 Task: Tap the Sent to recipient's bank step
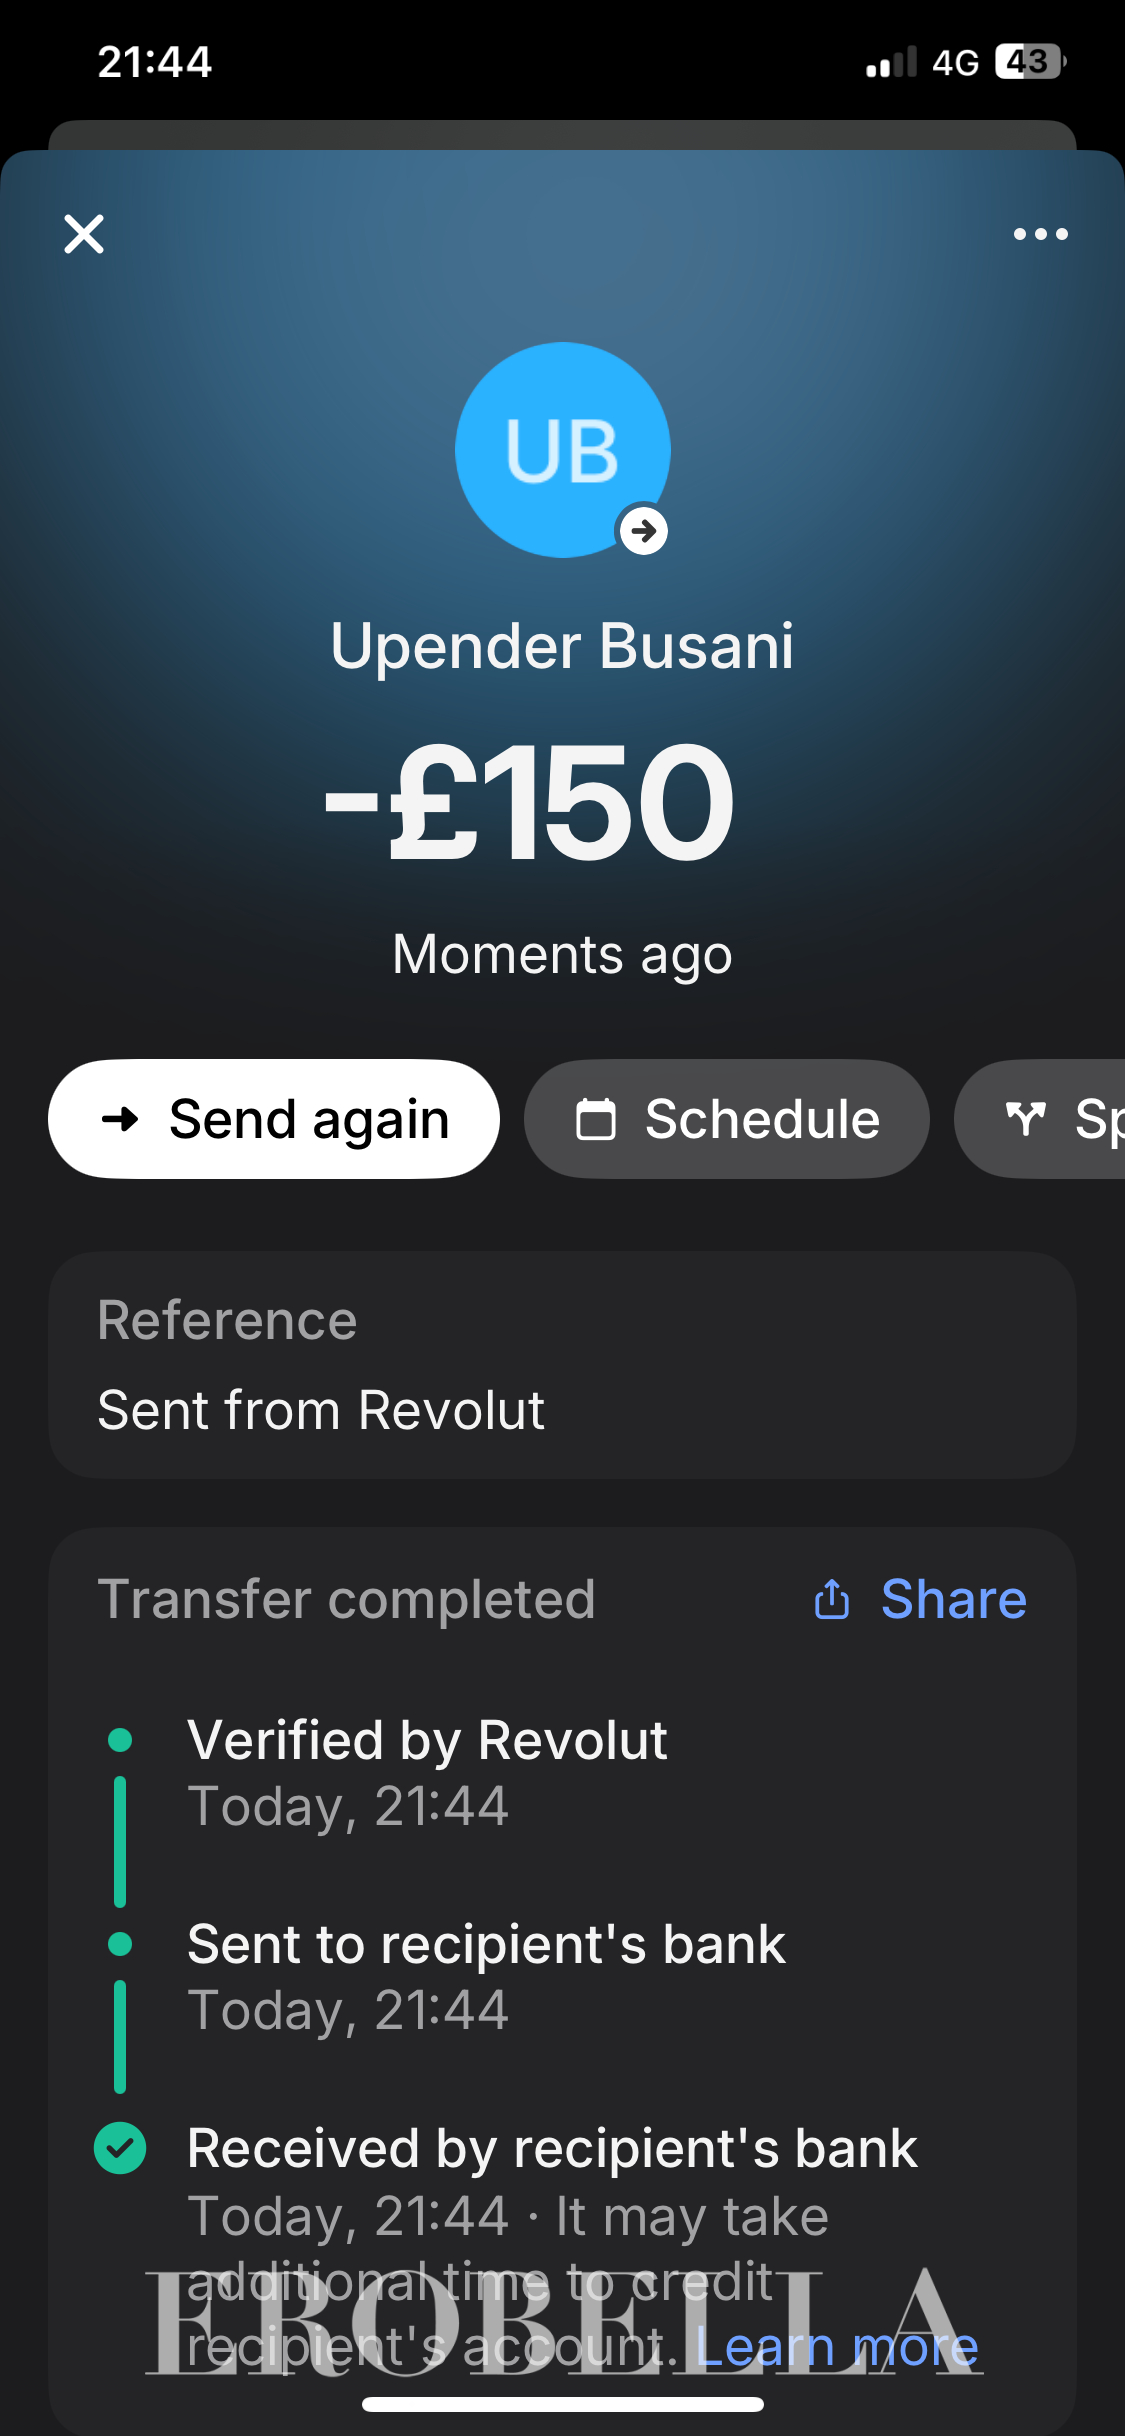(486, 1945)
